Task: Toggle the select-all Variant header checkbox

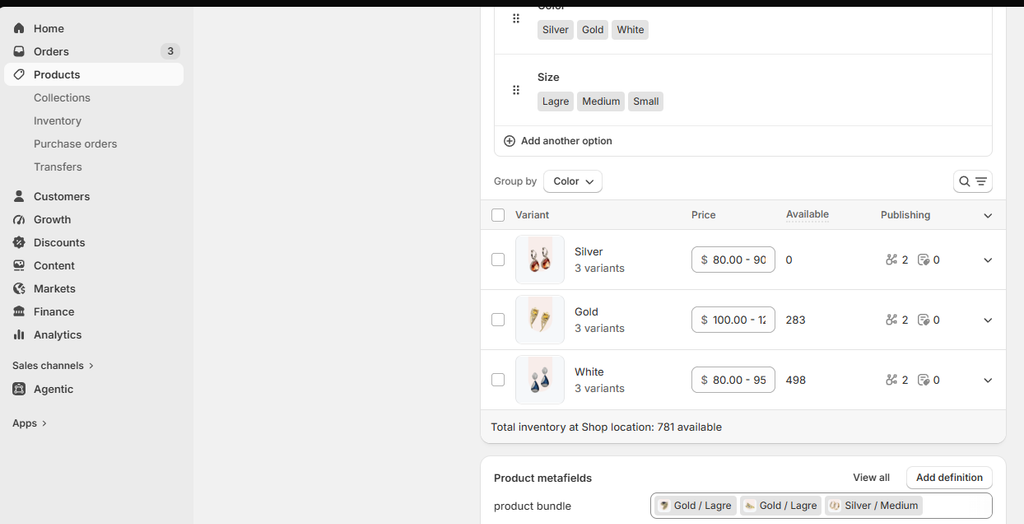Action: 498,215
